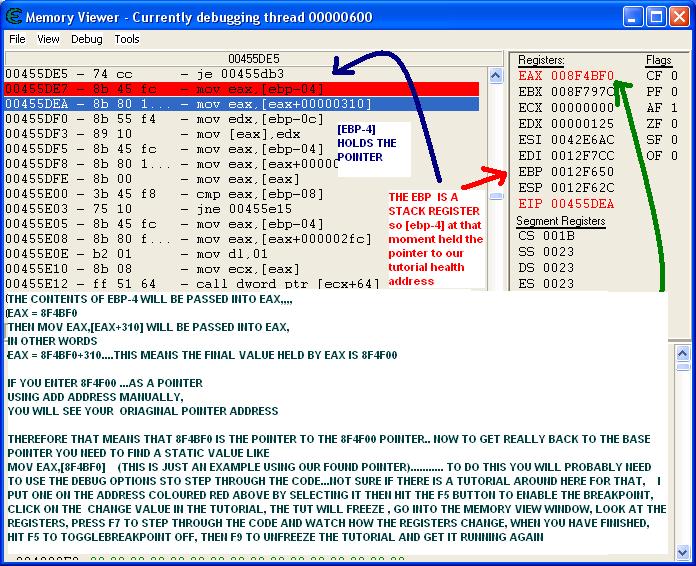
Task: Click the ES segment register 0023
Action: 546,283
